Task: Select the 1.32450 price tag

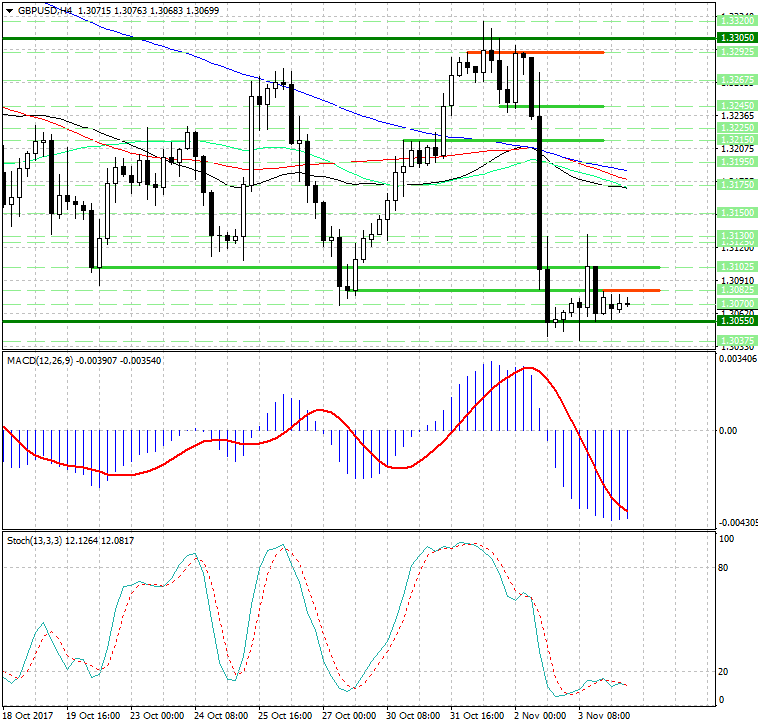Action: [x=736, y=105]
